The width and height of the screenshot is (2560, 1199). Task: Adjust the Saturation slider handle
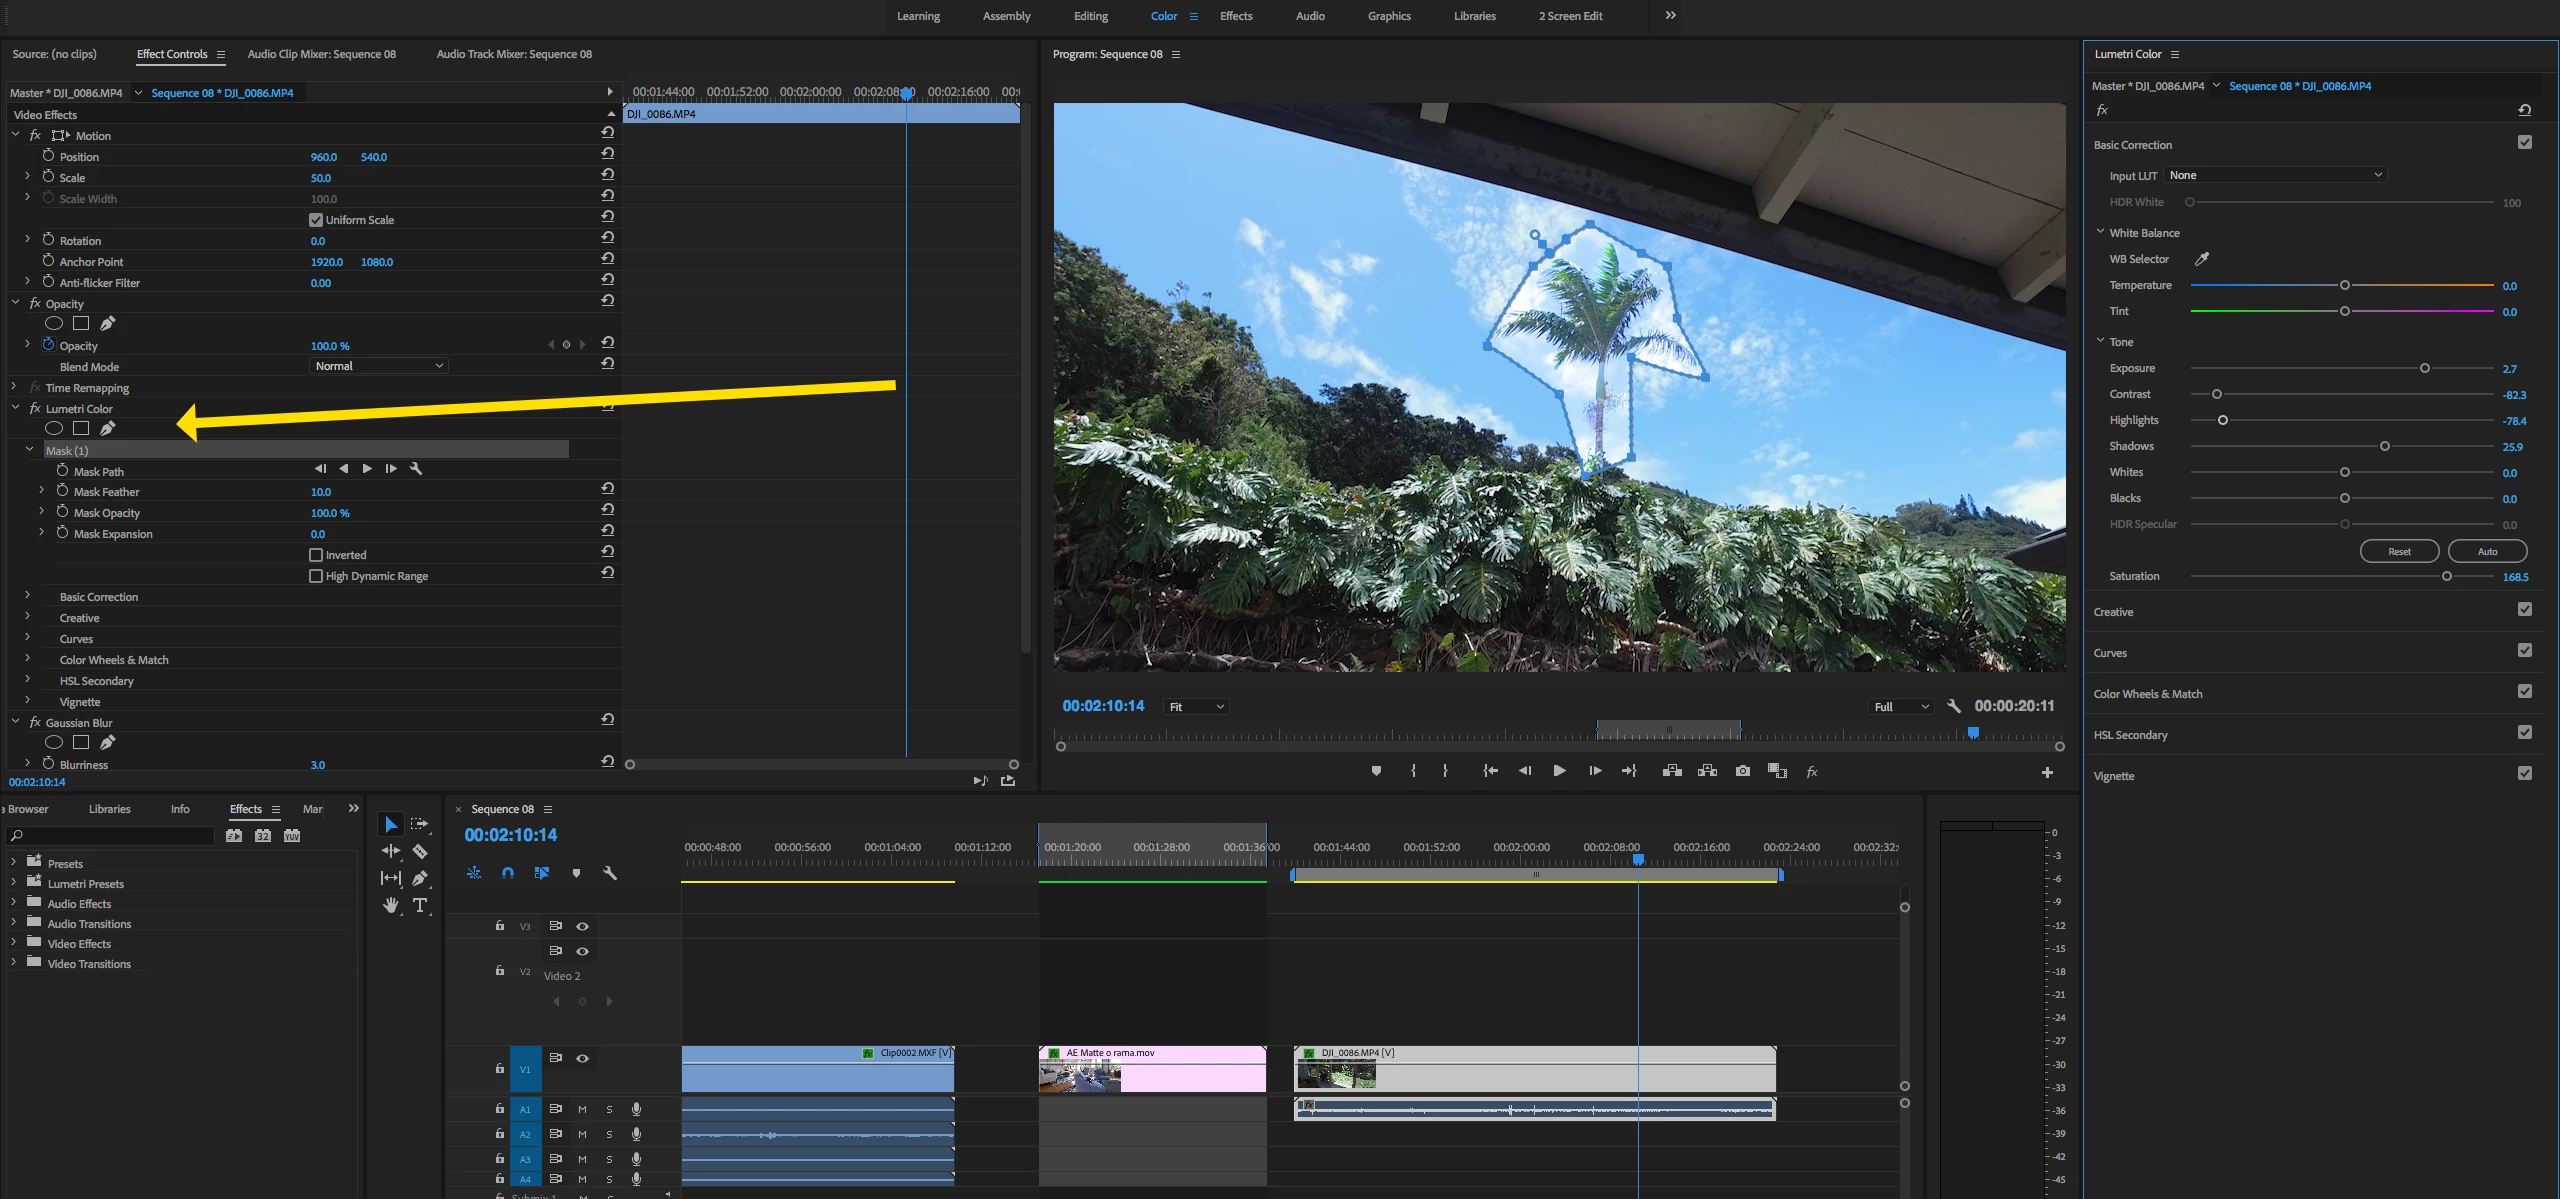(x=2447, y=577)
